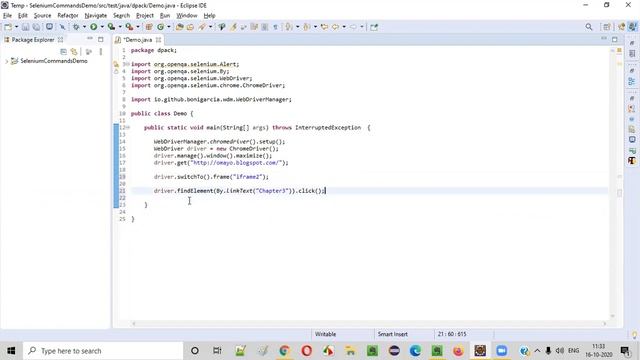This screenshot has height=360, width=640.
Task: Click the New file toolbar icon
Action: pos(8,27)
